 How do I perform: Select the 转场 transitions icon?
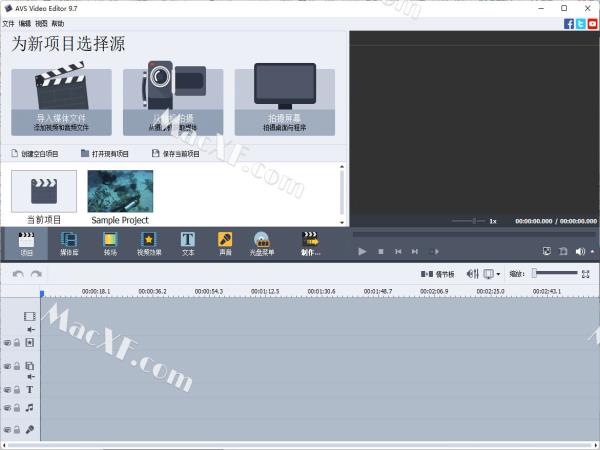pos(110,242)
